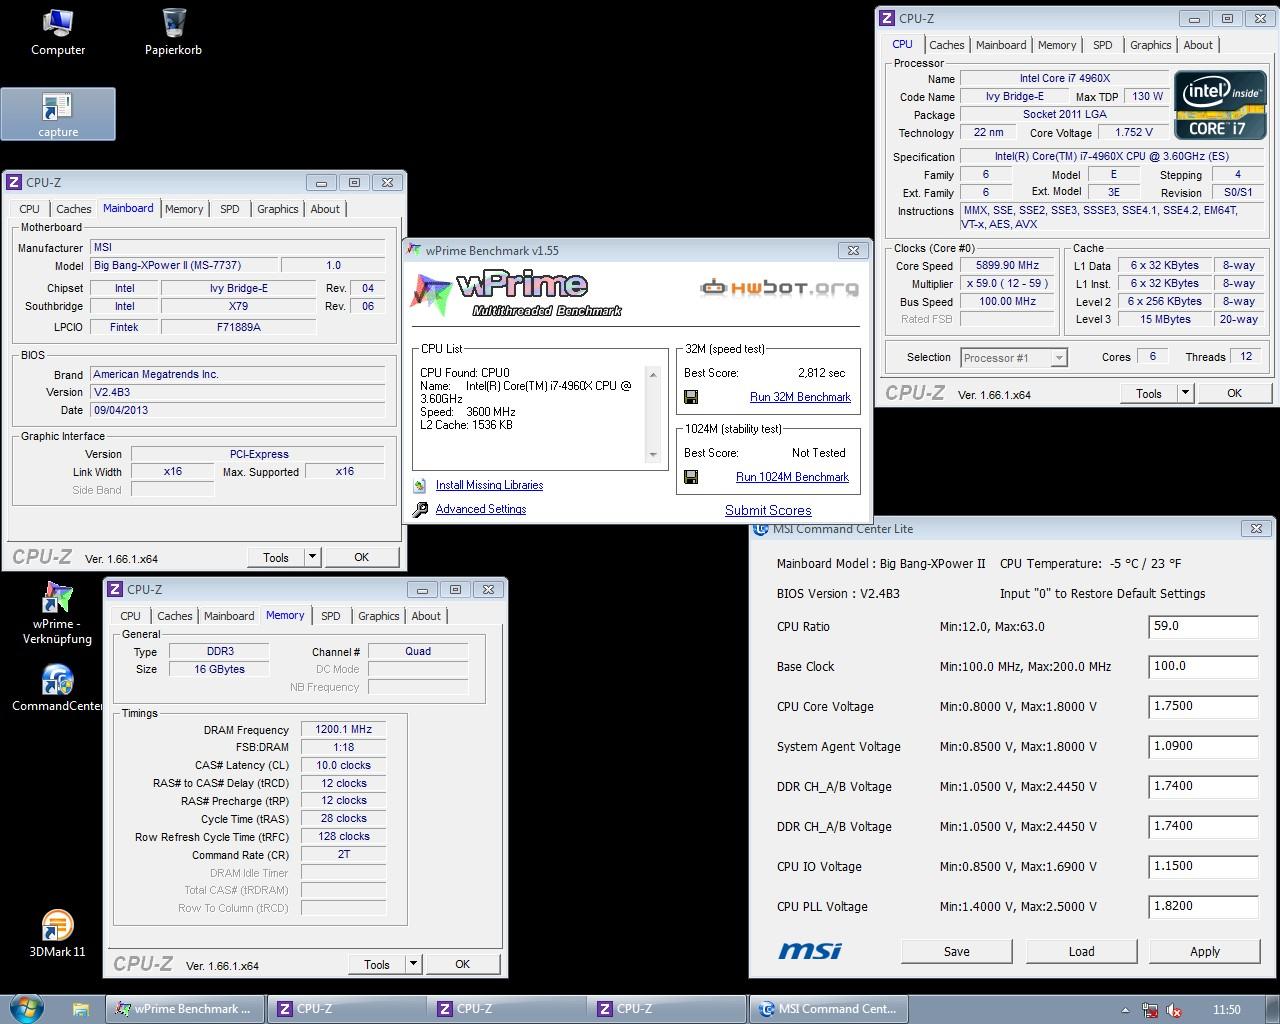1280x1024 pixels.
Task: Expand the Processor #1 selection dropdown
Action: 1059,357
